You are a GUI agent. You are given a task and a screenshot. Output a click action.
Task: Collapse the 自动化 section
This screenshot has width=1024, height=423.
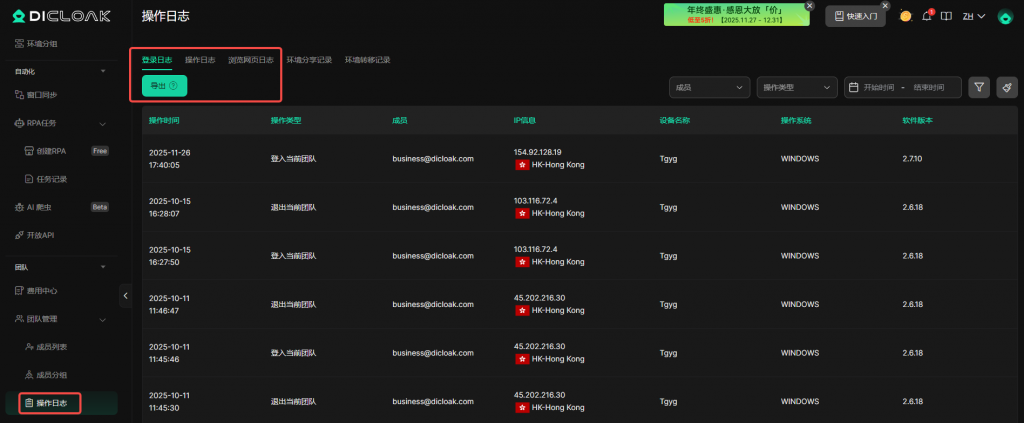click(x=103, y=71)
